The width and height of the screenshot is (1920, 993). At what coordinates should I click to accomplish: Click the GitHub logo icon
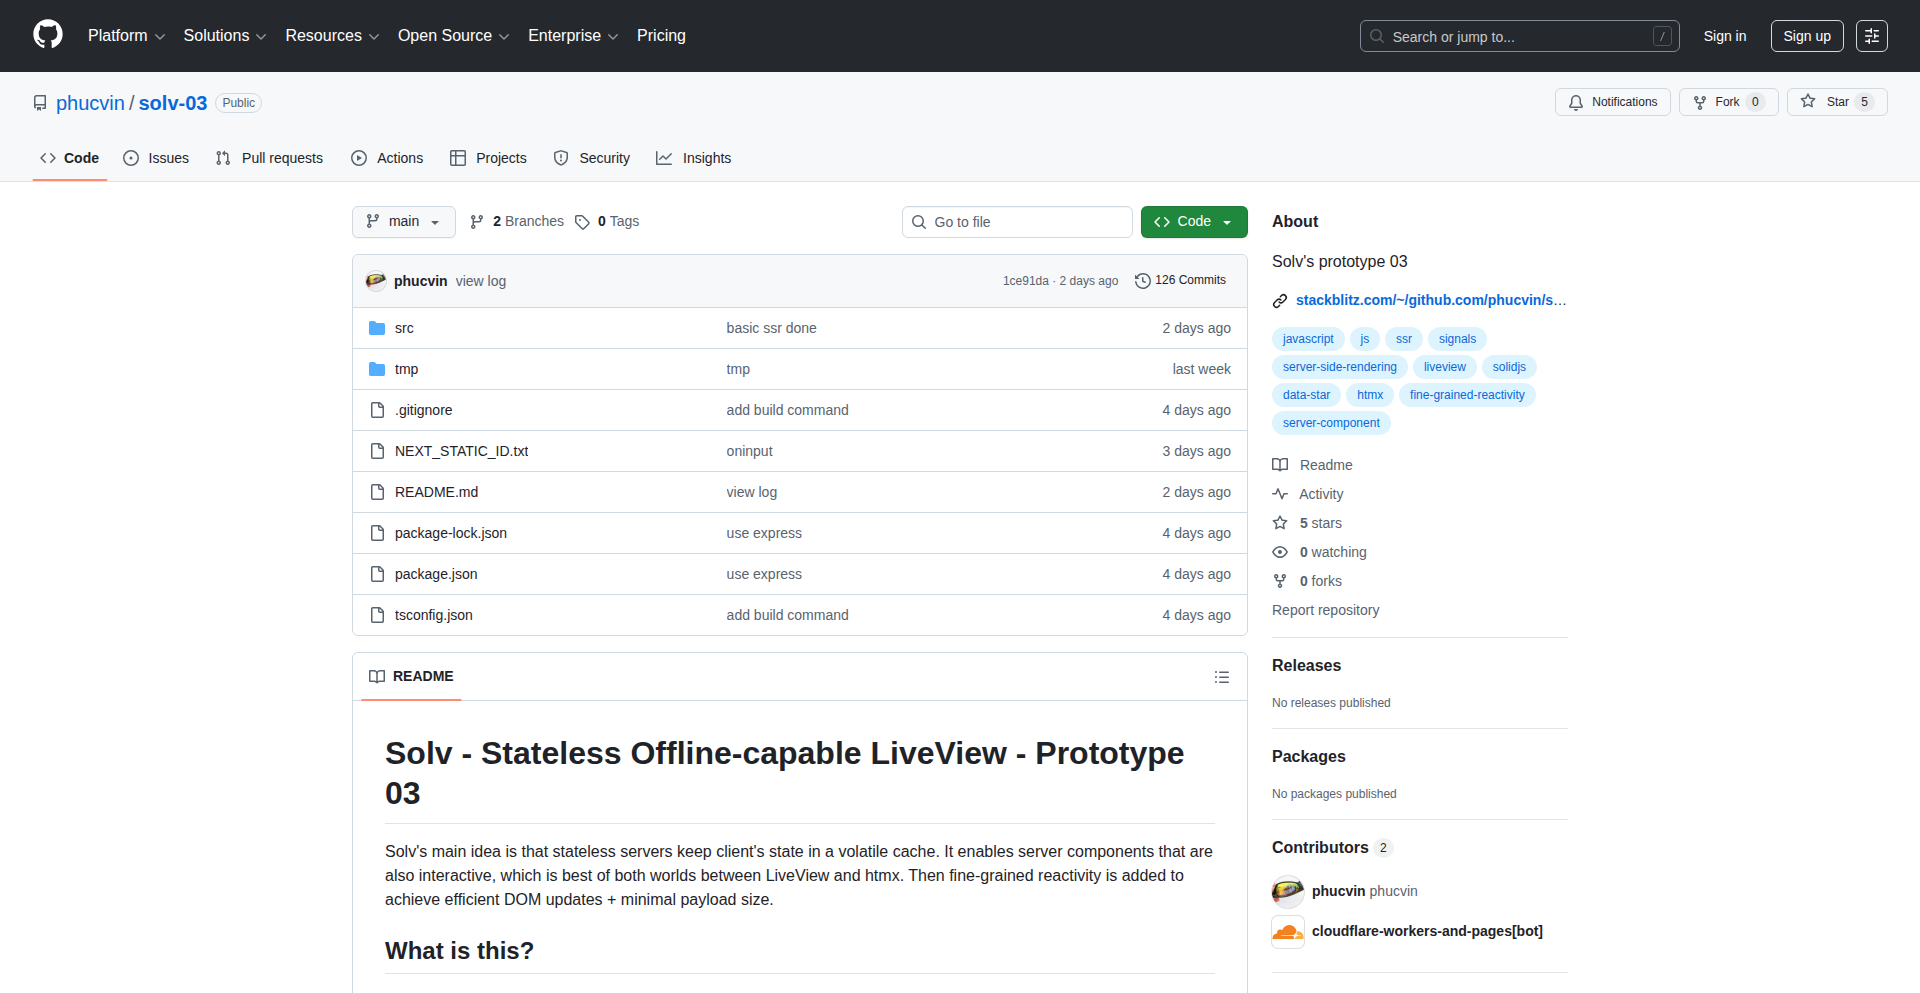coord(47,35)
